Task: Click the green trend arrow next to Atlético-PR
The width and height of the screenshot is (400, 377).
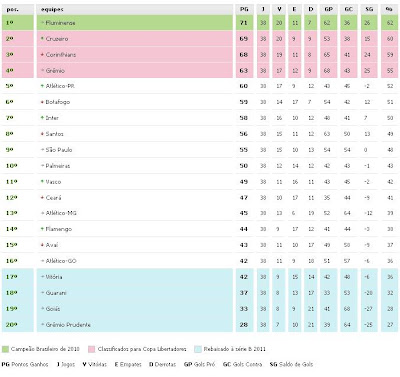Action: pyautogui.click(x=42, y=86)
